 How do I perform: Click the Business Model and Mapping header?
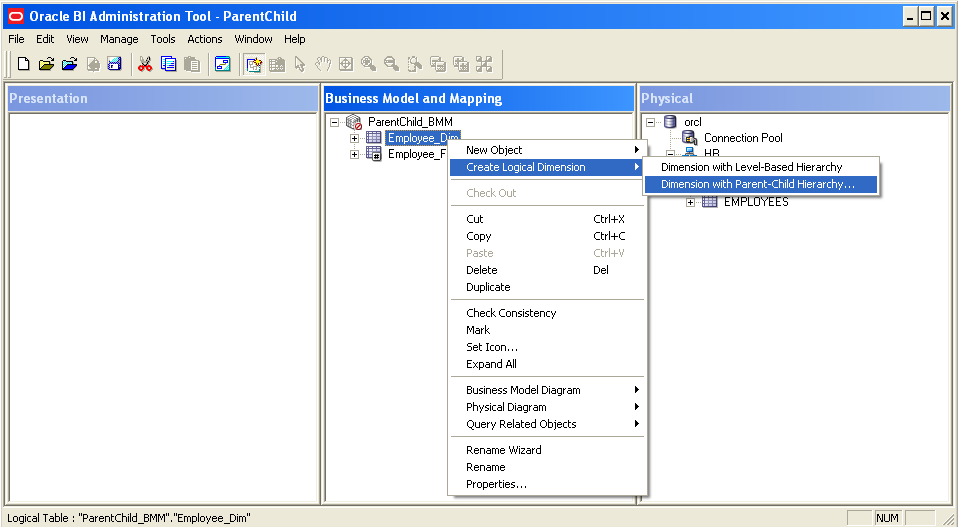pos(479,98)
